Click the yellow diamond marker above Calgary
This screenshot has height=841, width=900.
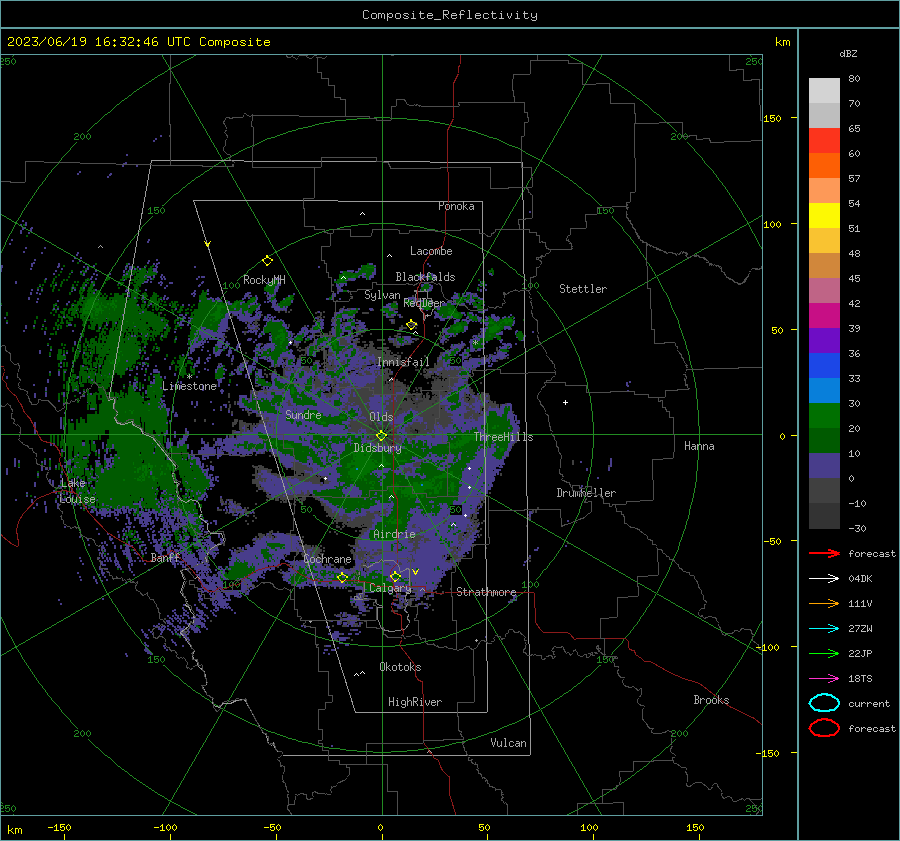tap(395, 576)
